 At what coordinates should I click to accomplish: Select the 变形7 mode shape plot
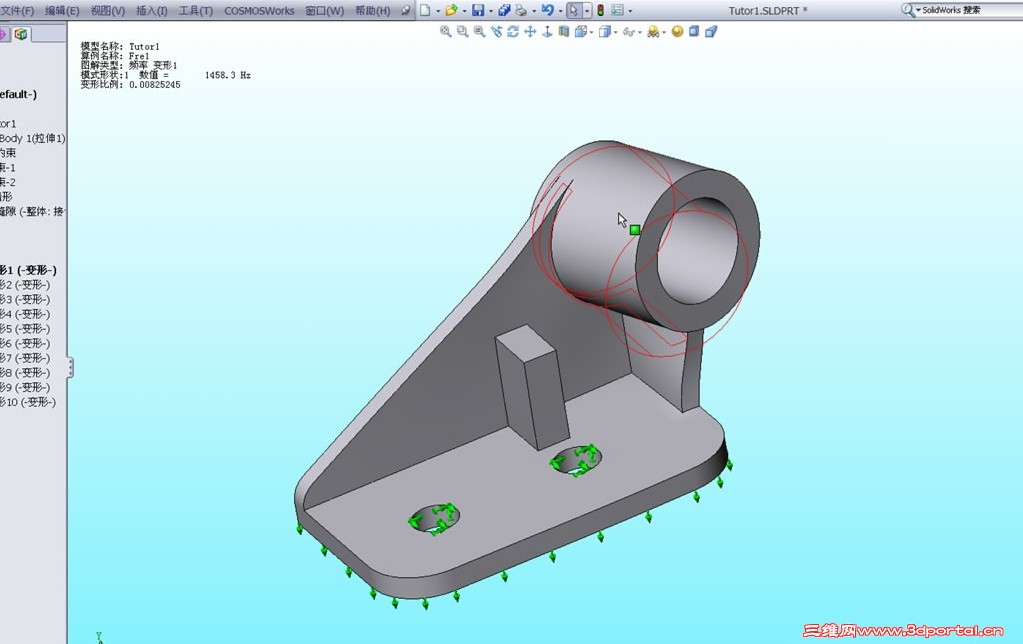25,358
